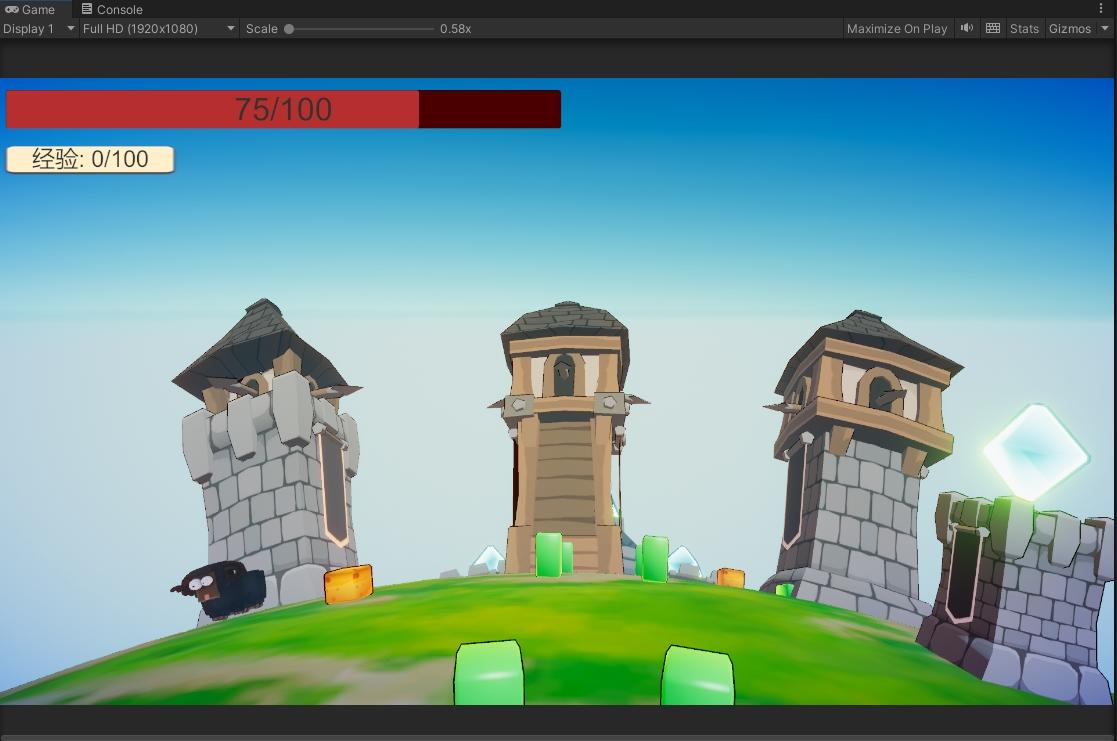Click the keyboard shortcuts icon in toolbar
The width and height of the screenshot is (1117, 741).
pos(992,28)
